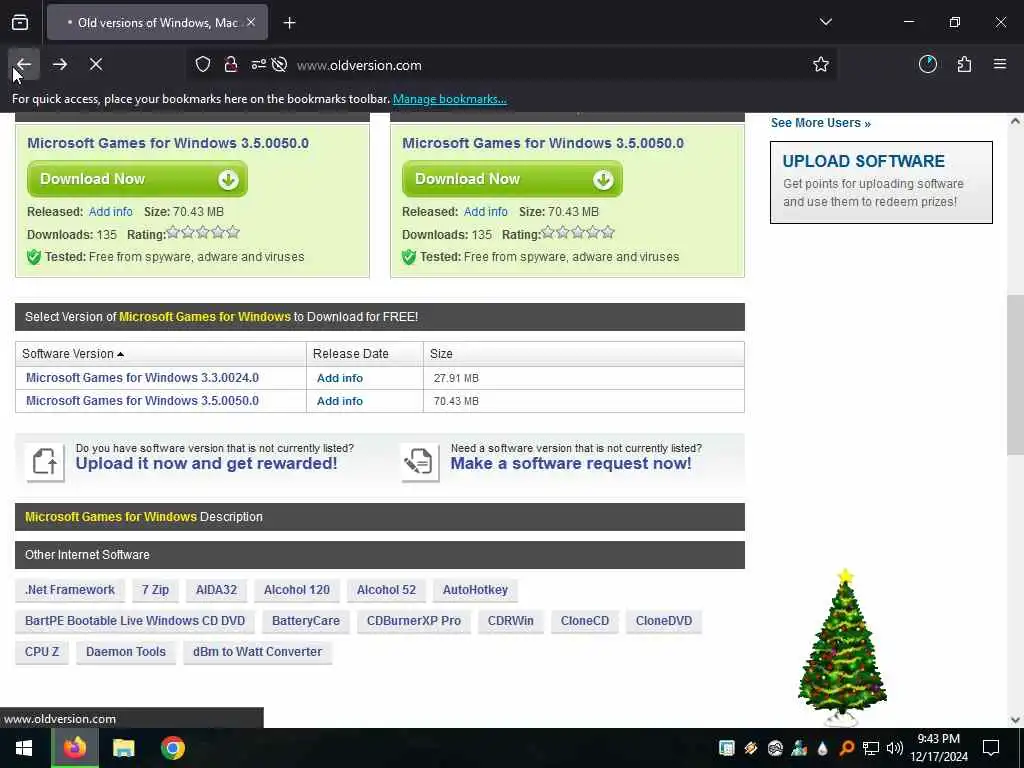Click Add info next to left Released
The image size is (1024, 768).
[110, 212]
